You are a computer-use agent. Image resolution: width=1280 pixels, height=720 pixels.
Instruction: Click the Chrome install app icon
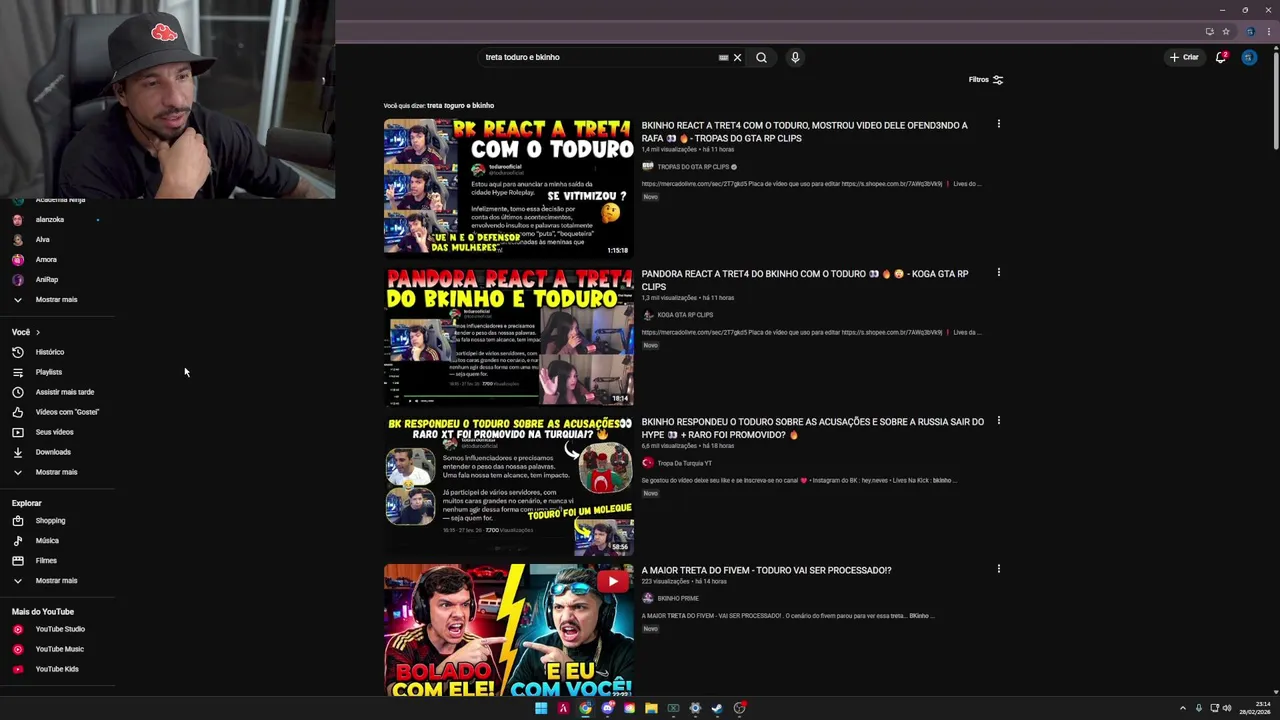(1209, 31)
